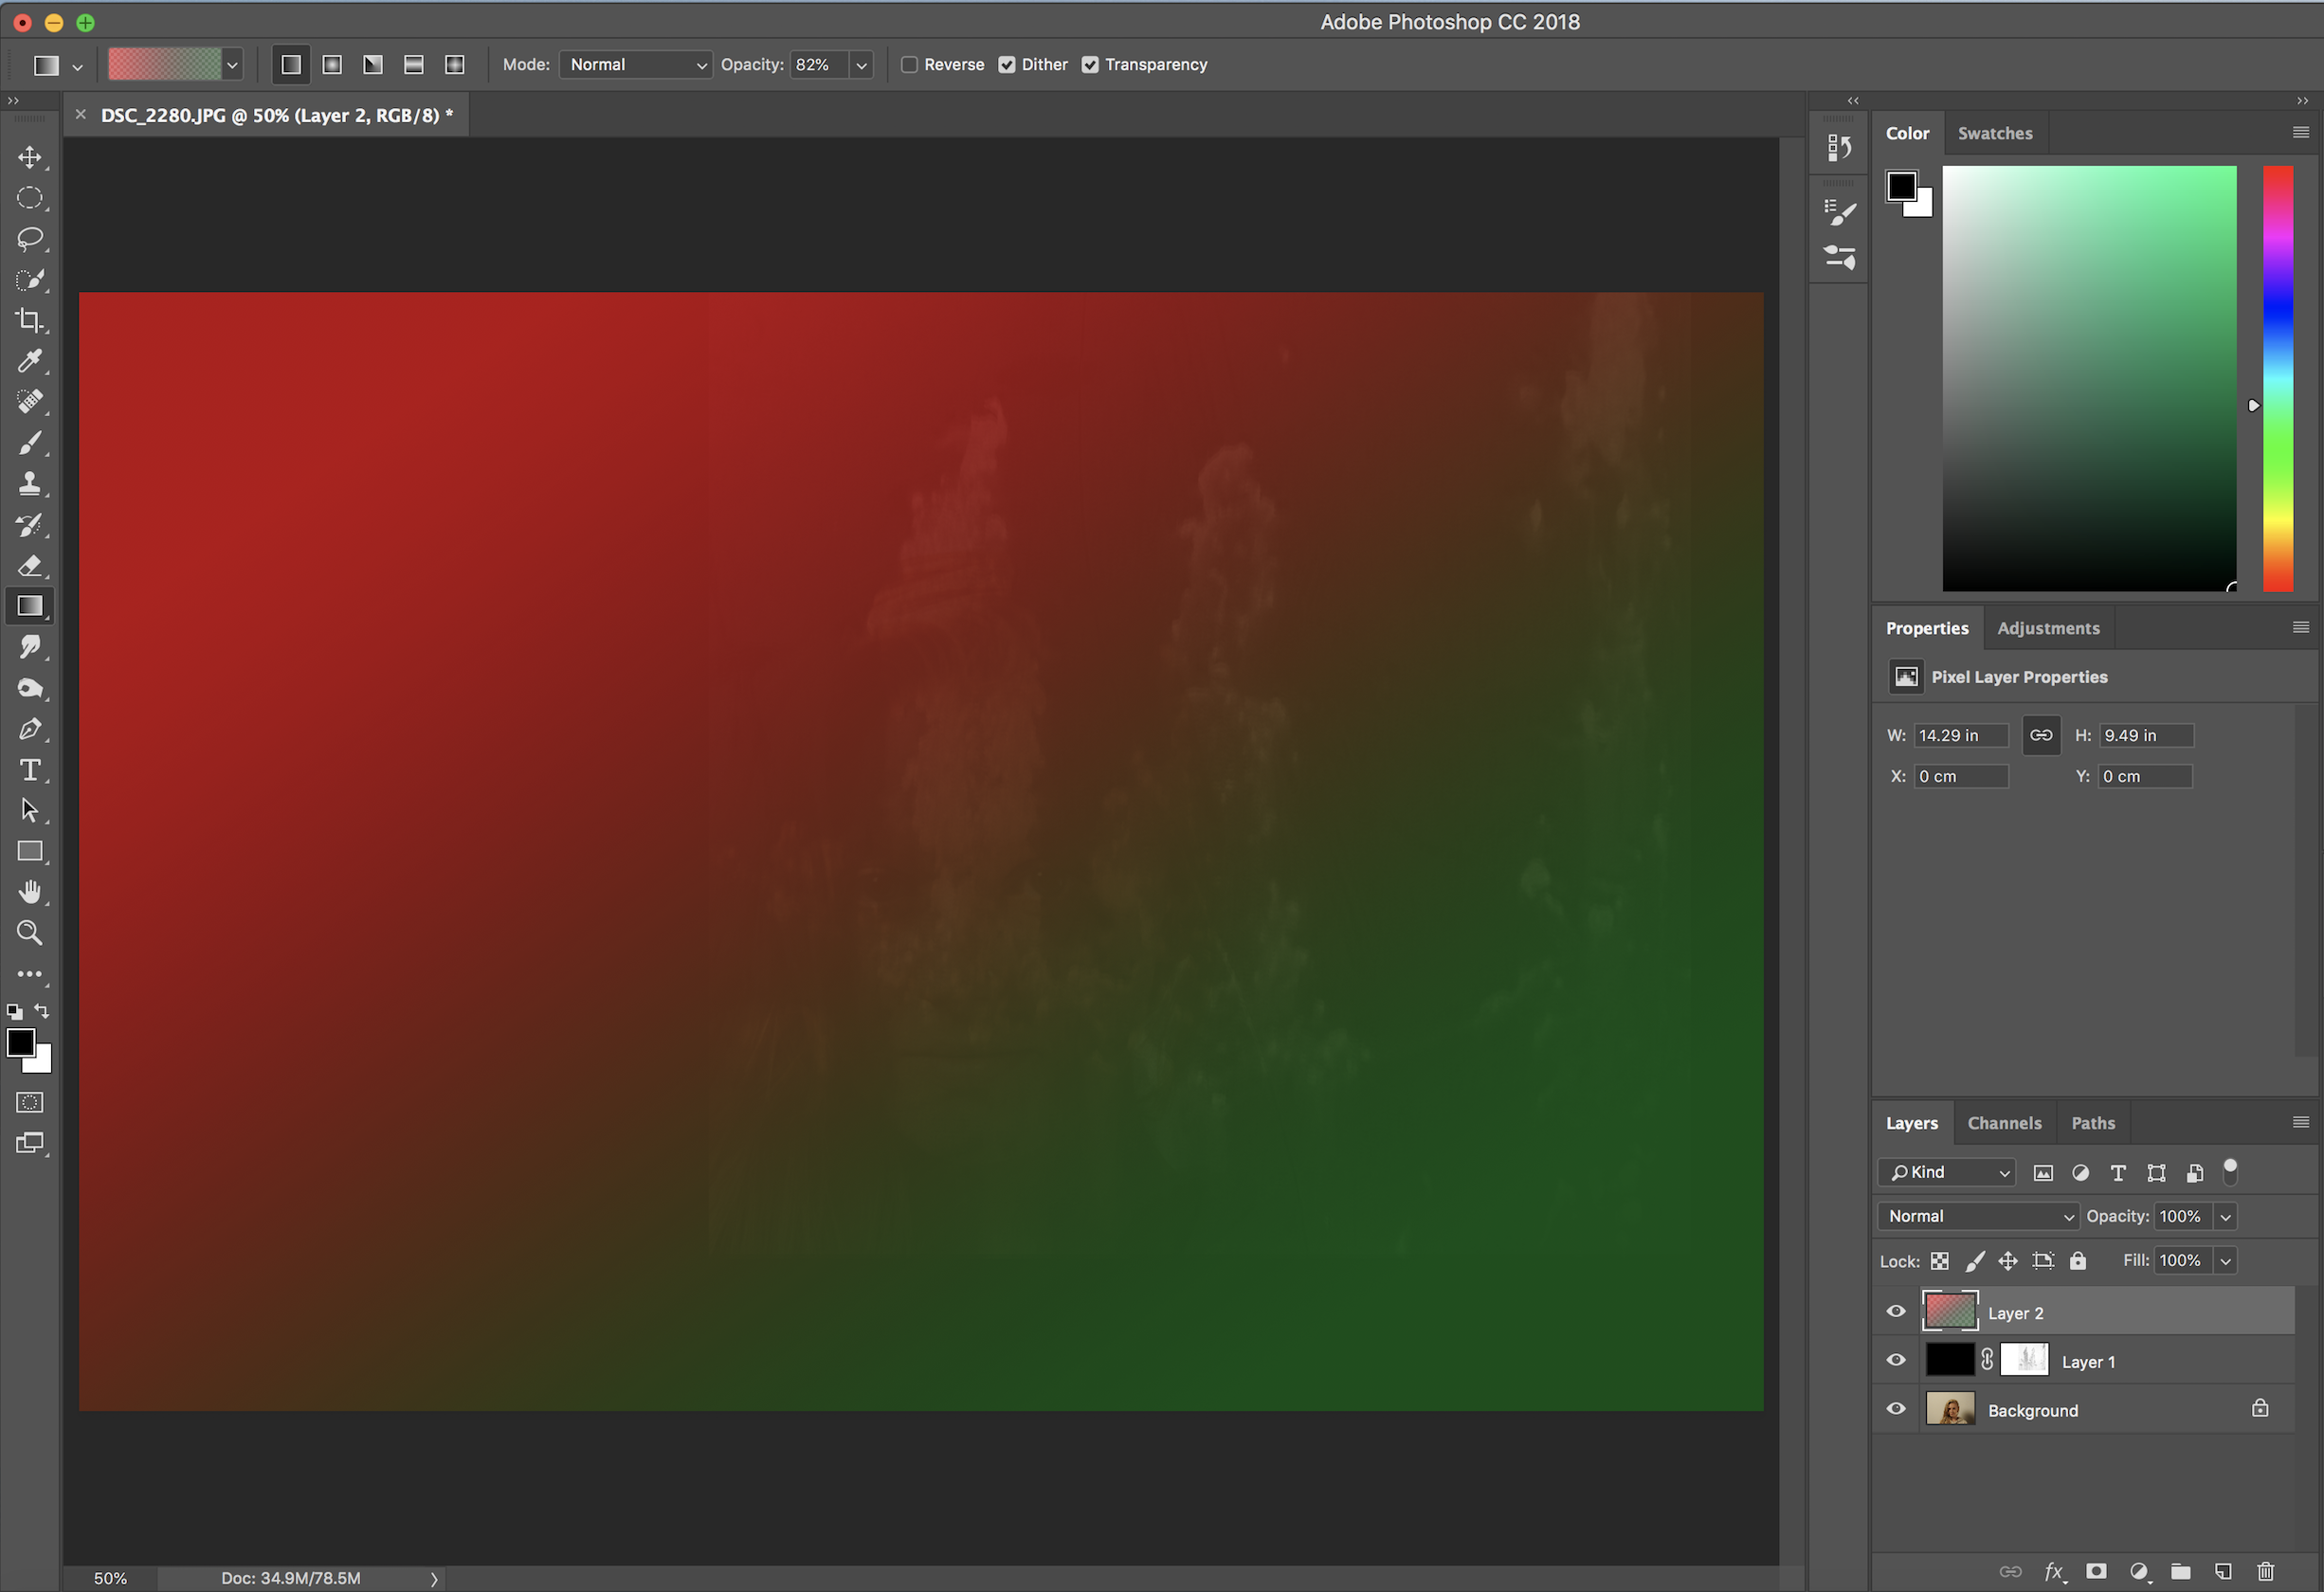
Task: Select the Eraser tool
Action: [x=30, y=566]
